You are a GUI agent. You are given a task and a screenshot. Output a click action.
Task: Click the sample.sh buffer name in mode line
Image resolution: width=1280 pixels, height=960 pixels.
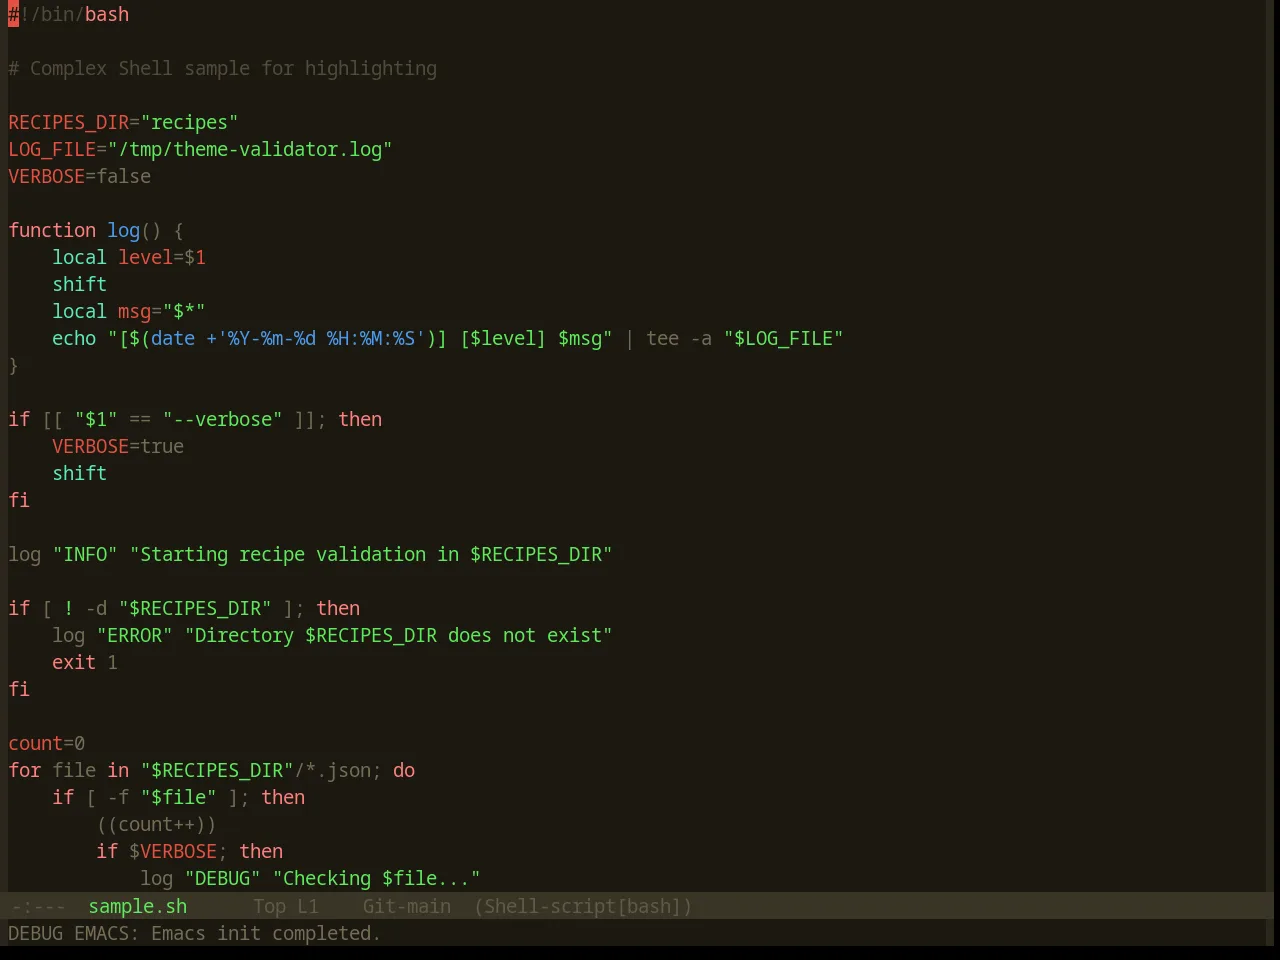click(x=138, y=906)
